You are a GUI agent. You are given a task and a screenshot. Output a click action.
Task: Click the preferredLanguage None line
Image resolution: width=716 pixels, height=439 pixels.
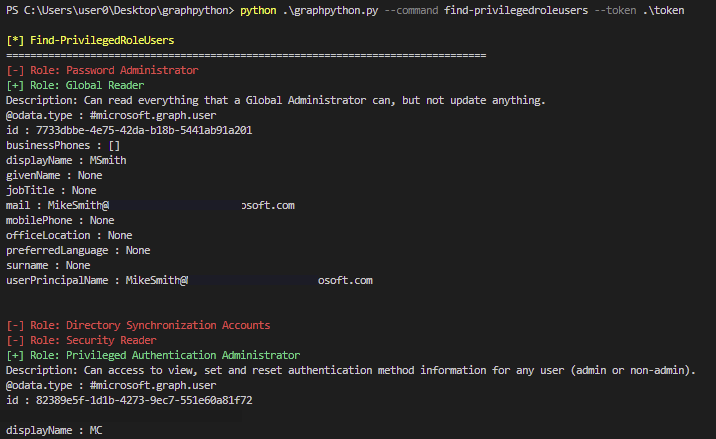tap(78, 250)
